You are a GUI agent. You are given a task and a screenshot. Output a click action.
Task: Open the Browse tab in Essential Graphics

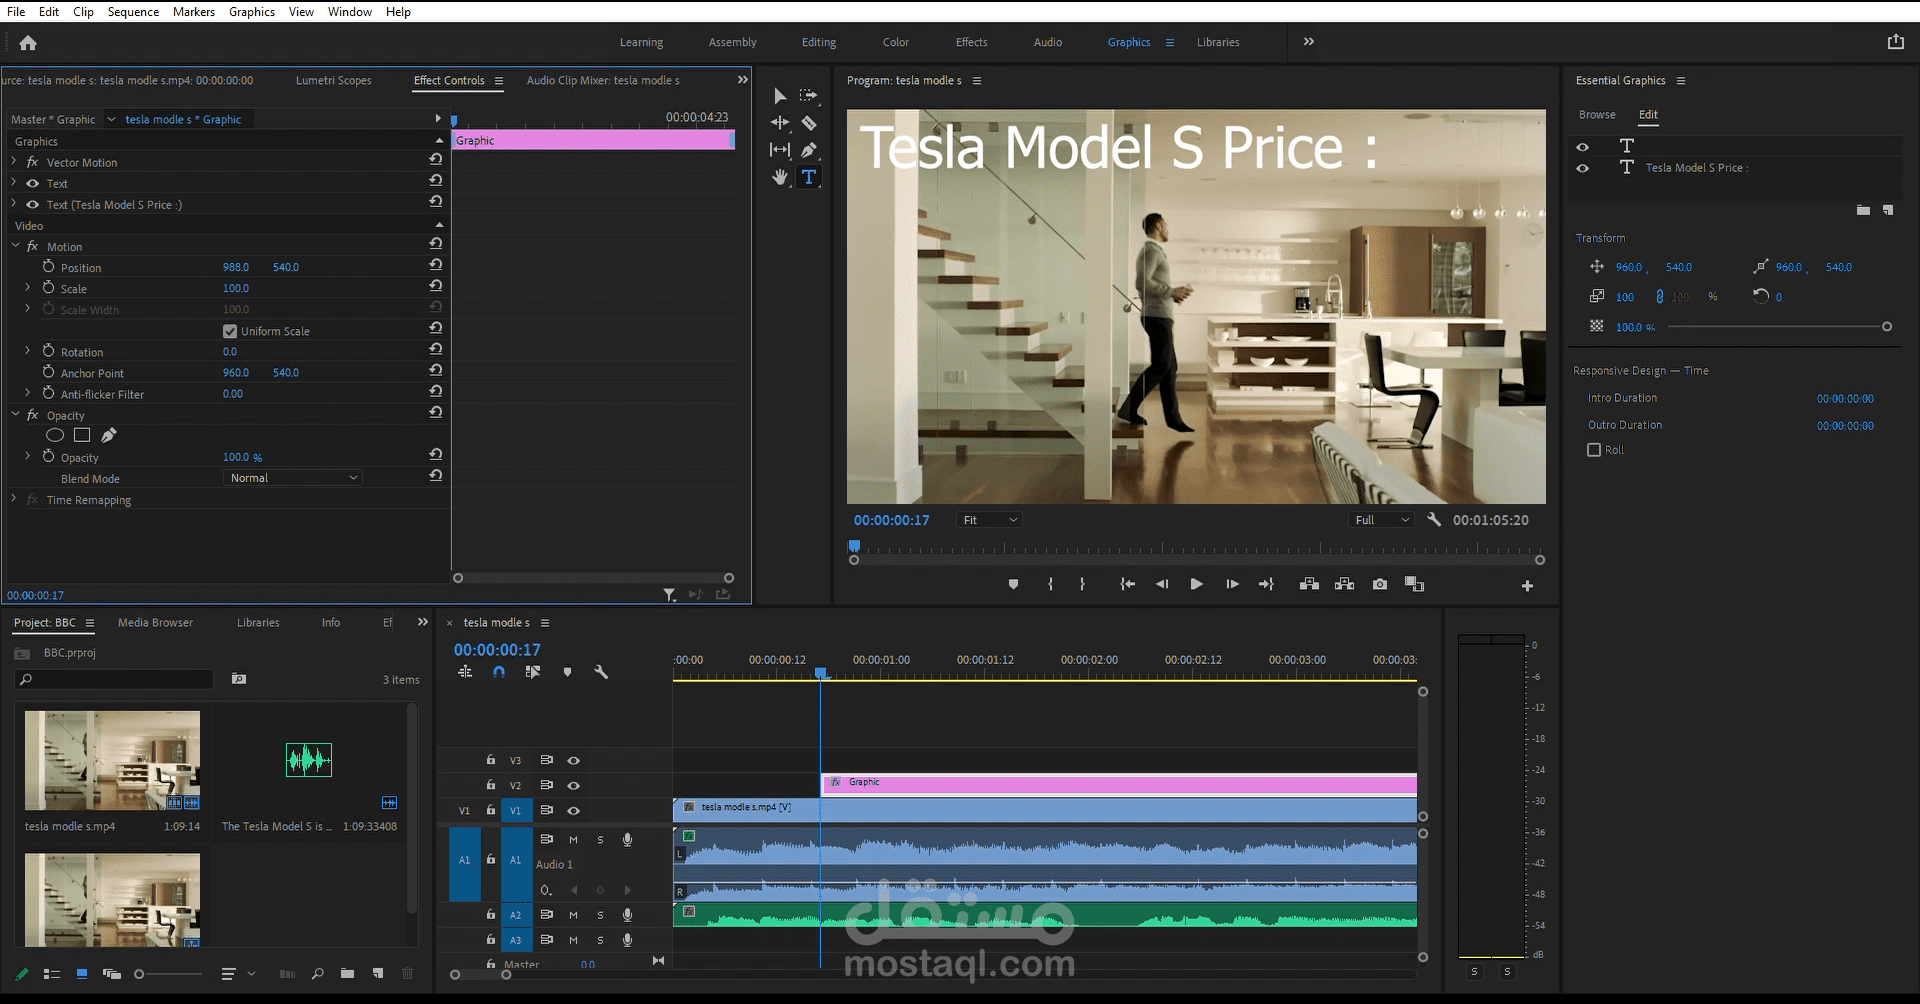coord(1597,115)
